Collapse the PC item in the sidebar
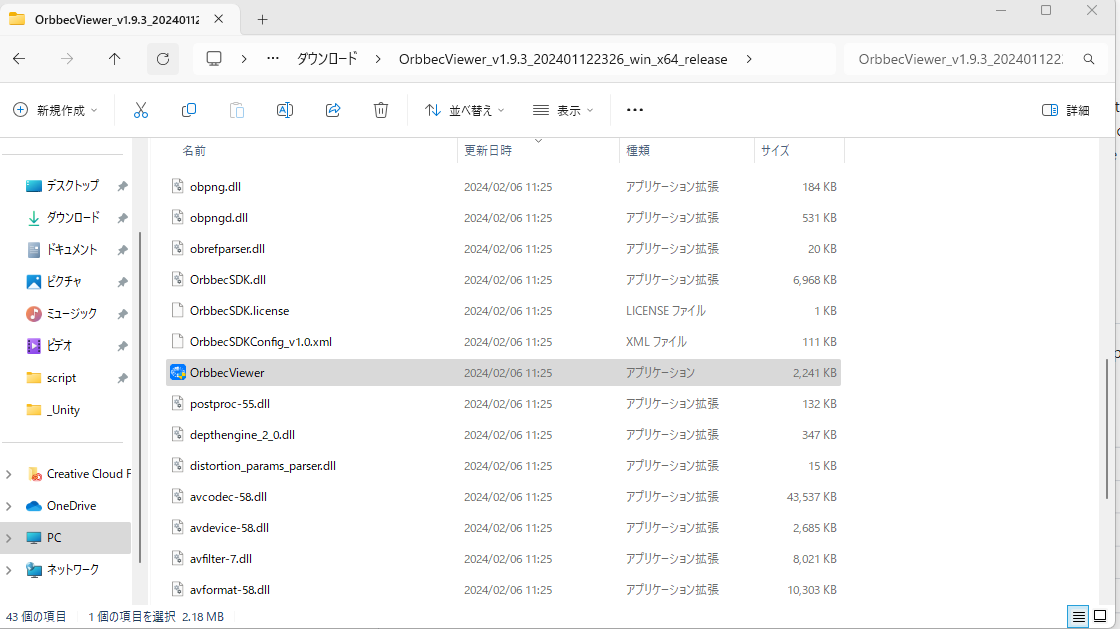 [x=9, y=537]
